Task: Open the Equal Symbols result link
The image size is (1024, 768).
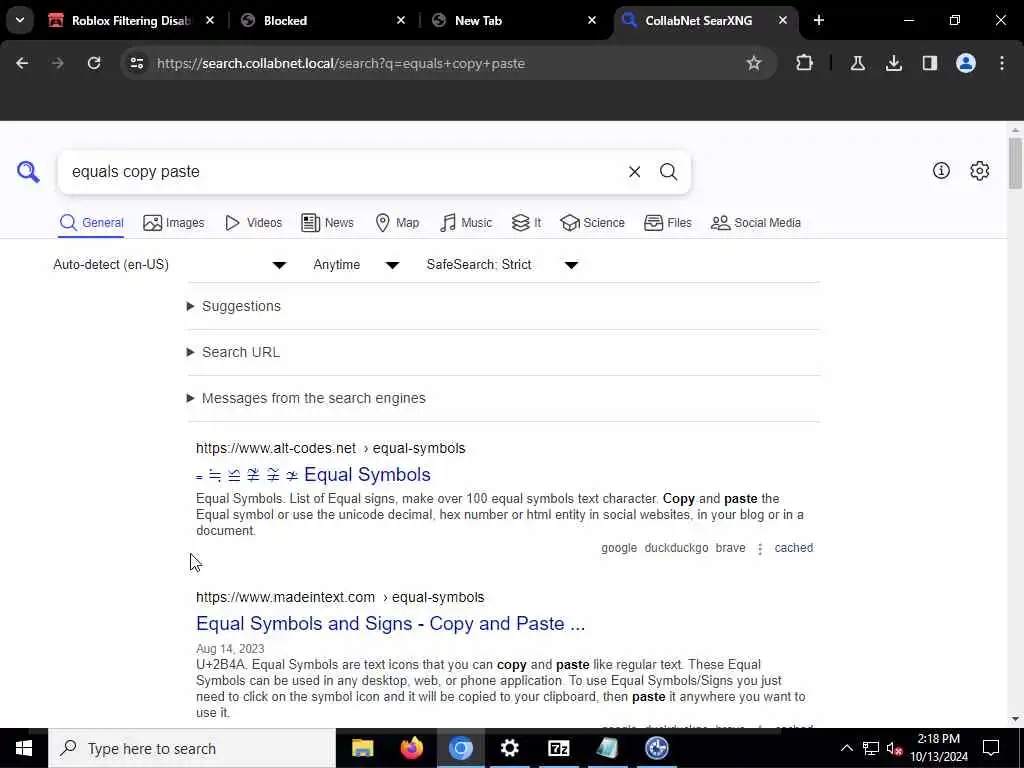Action: pos(313,475)
